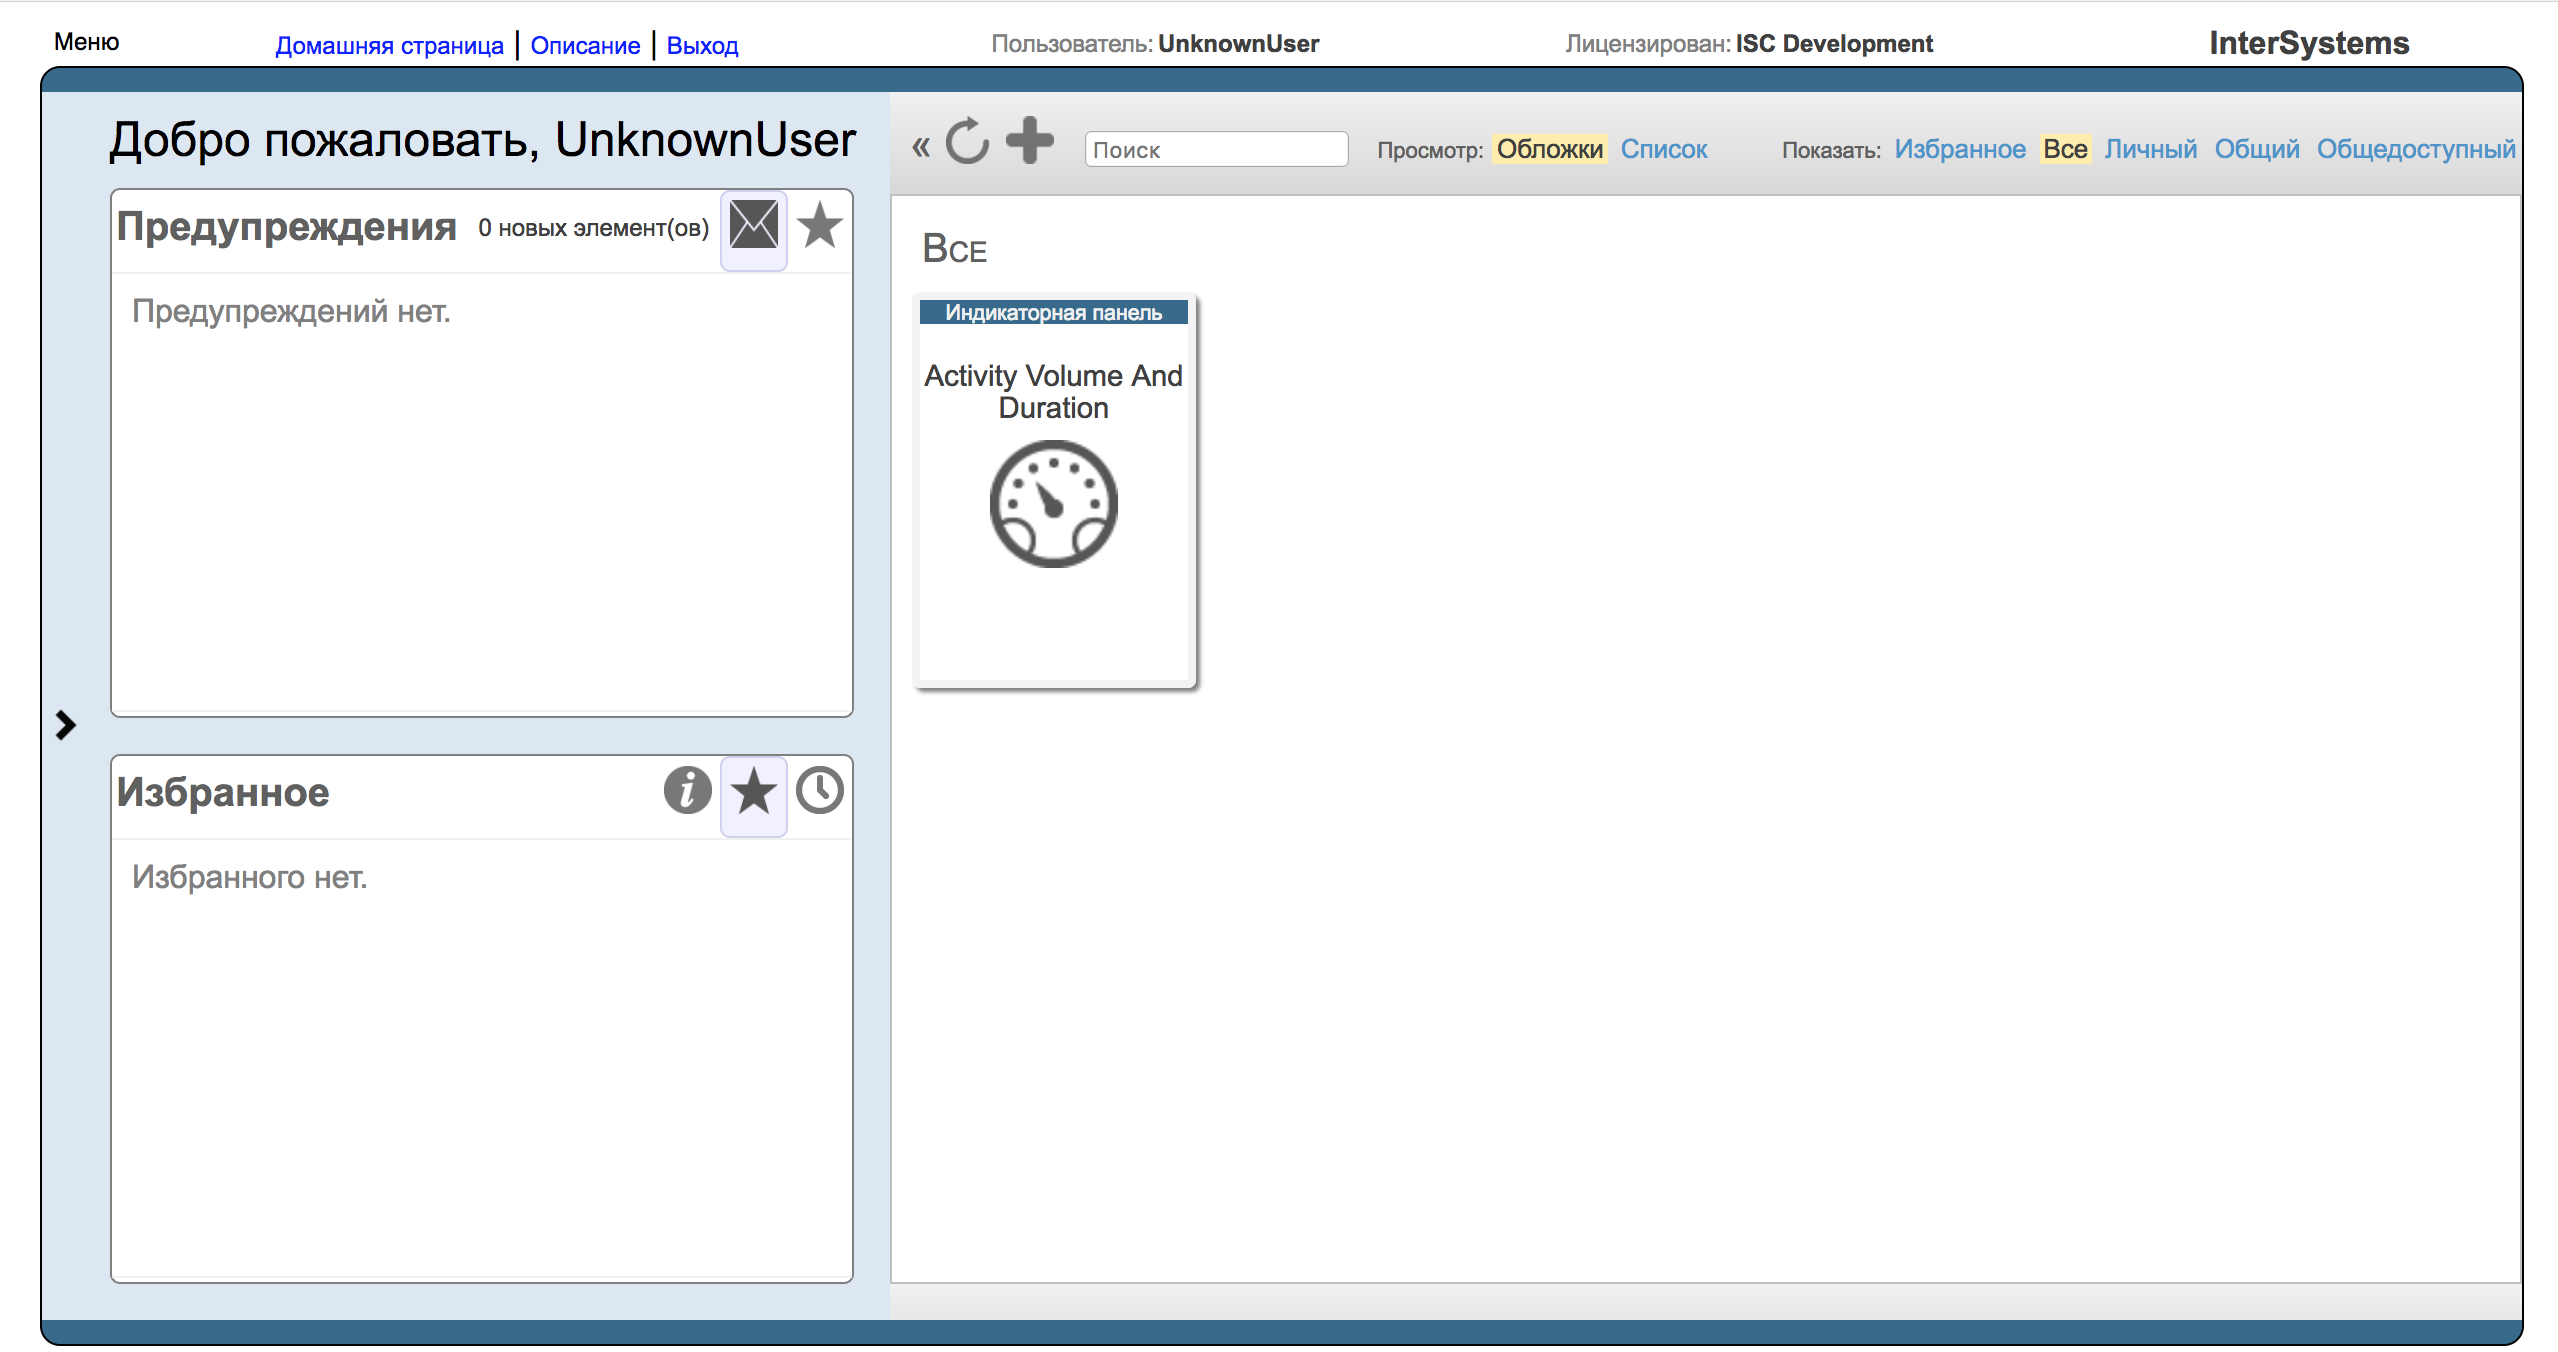
Task: Click the info icon in Избранное panel
Action: pos(687,791)
